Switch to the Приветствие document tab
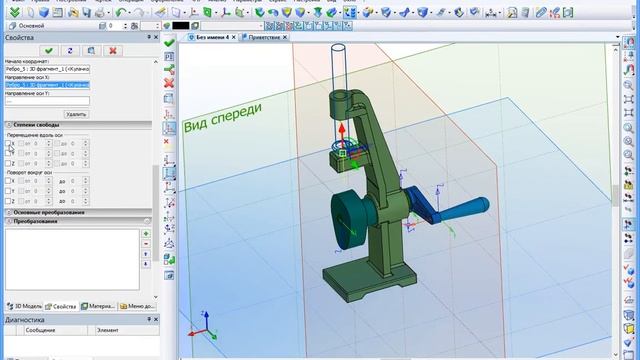The height and width of the screenshot is (360, 640). pyautogui.click(x=264, y=37)
